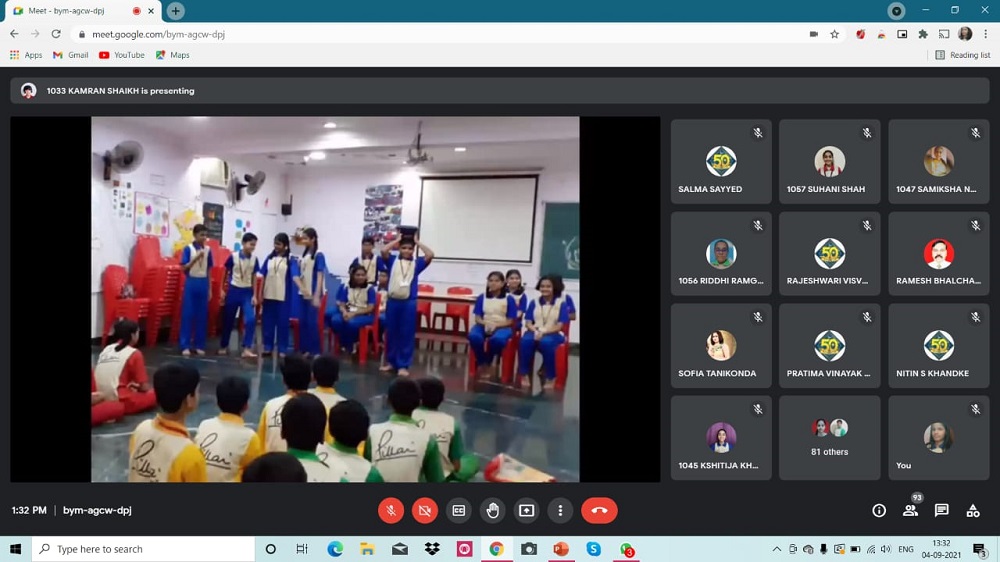
Task: Toggle closed captions button
Action: (x=459, y=510)
